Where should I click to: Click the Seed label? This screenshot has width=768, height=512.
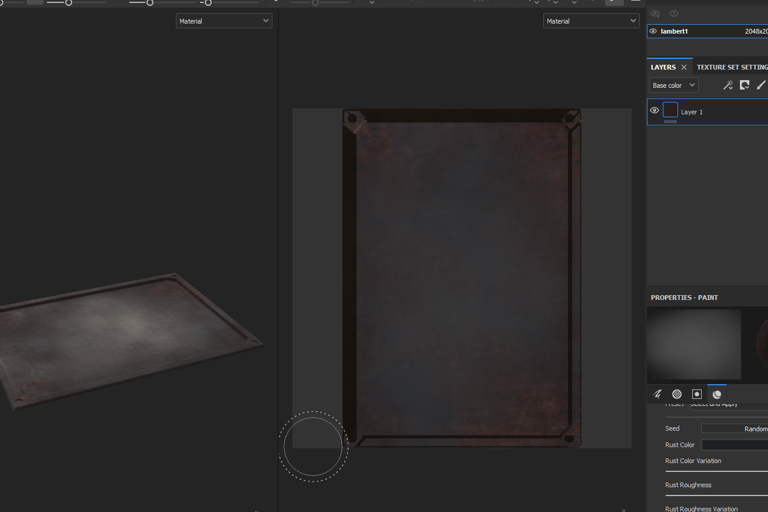click(x=672, y=428)
